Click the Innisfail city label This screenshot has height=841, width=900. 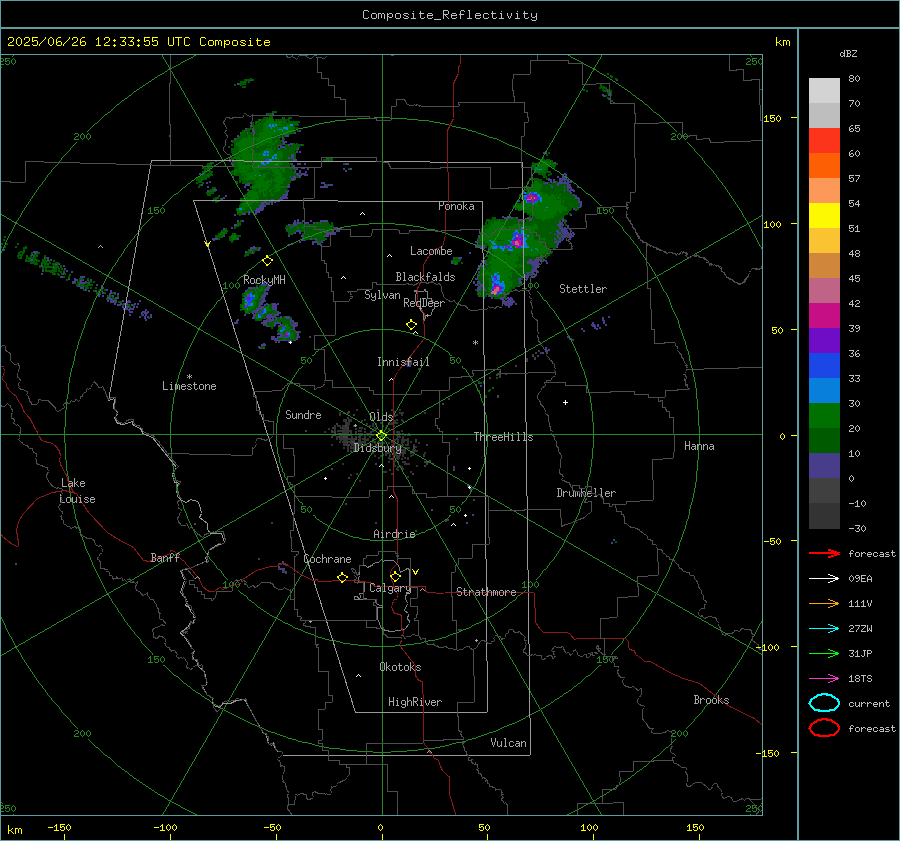[x=403, y=362]
